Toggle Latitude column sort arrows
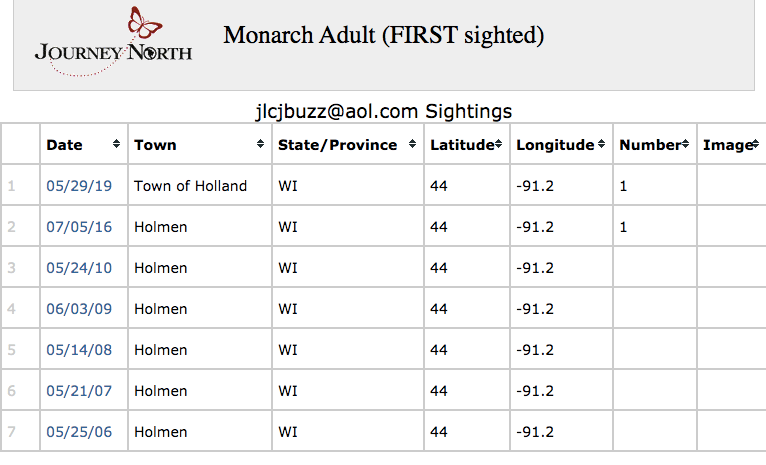Screen dimensions: 766x465 [498, 145]
